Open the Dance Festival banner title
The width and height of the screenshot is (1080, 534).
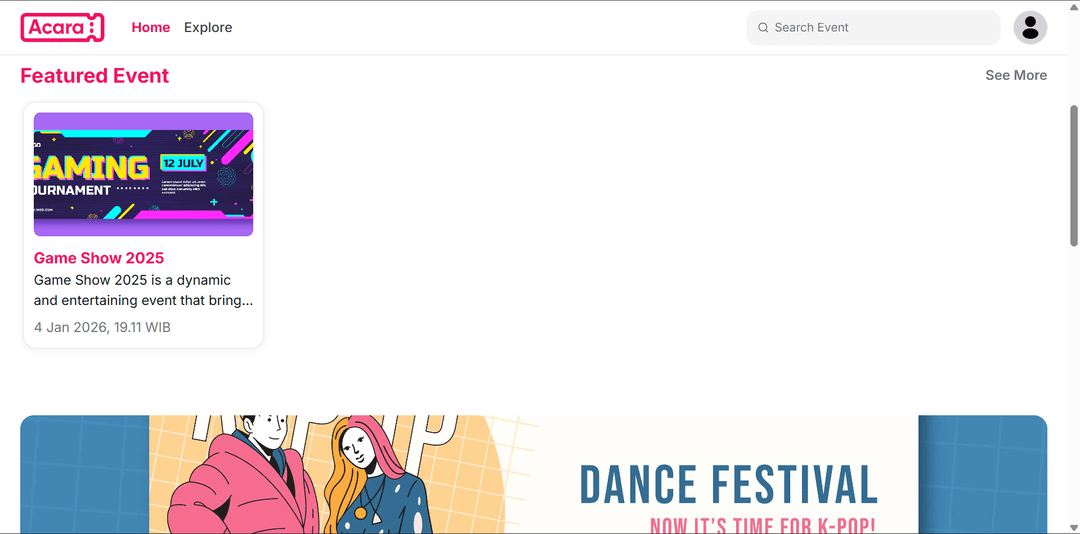click(x=728, y=485)
